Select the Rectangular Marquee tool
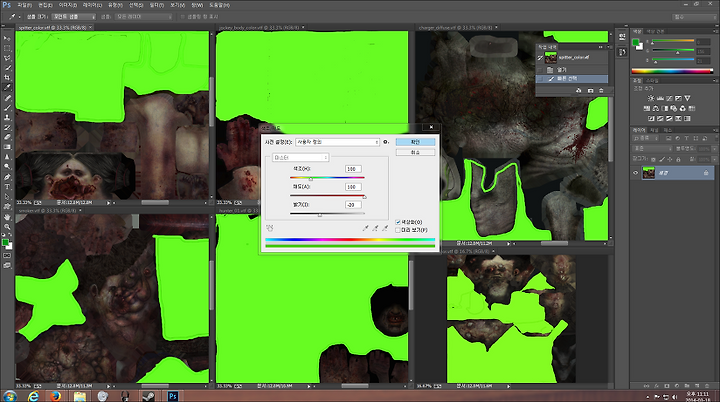The height and width of the screenshot is (402, 720). click(7, 48)
